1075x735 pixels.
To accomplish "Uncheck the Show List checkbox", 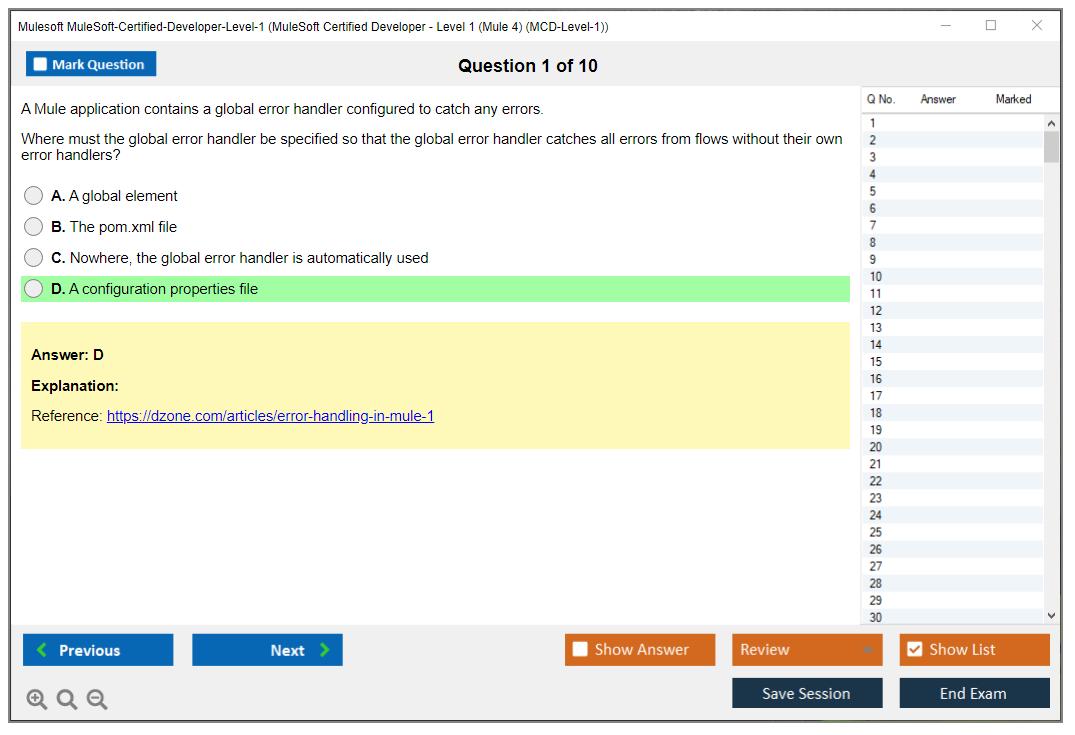I will [x=914, y=650].
